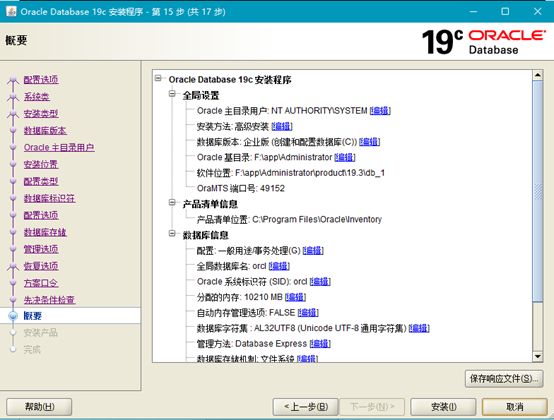Viewport: 554px width, 420px height.
Task: Go to the 系统类 step
Action: point(37,97)
